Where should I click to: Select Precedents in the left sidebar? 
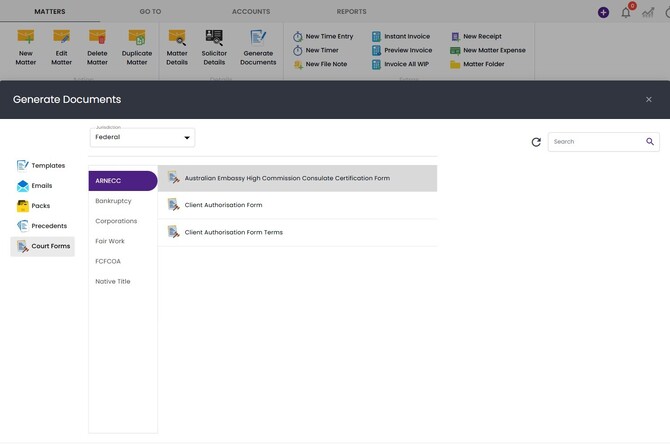(42, 226)
